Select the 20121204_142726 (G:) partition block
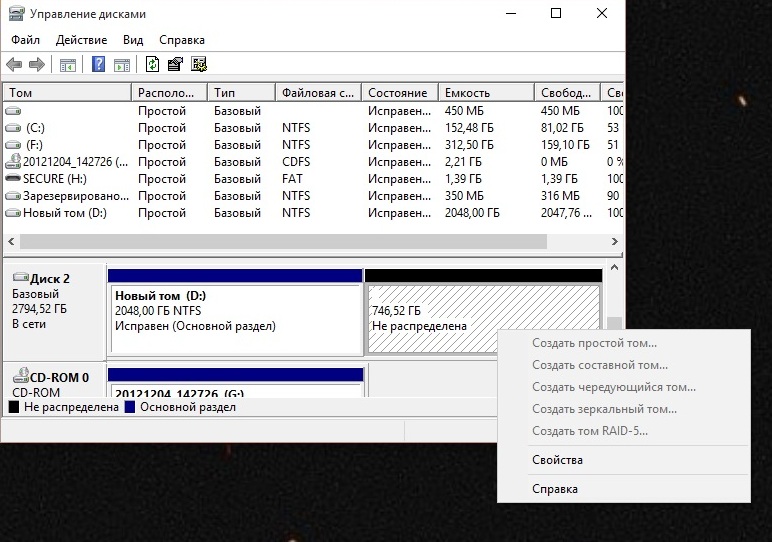 point(236,383)
